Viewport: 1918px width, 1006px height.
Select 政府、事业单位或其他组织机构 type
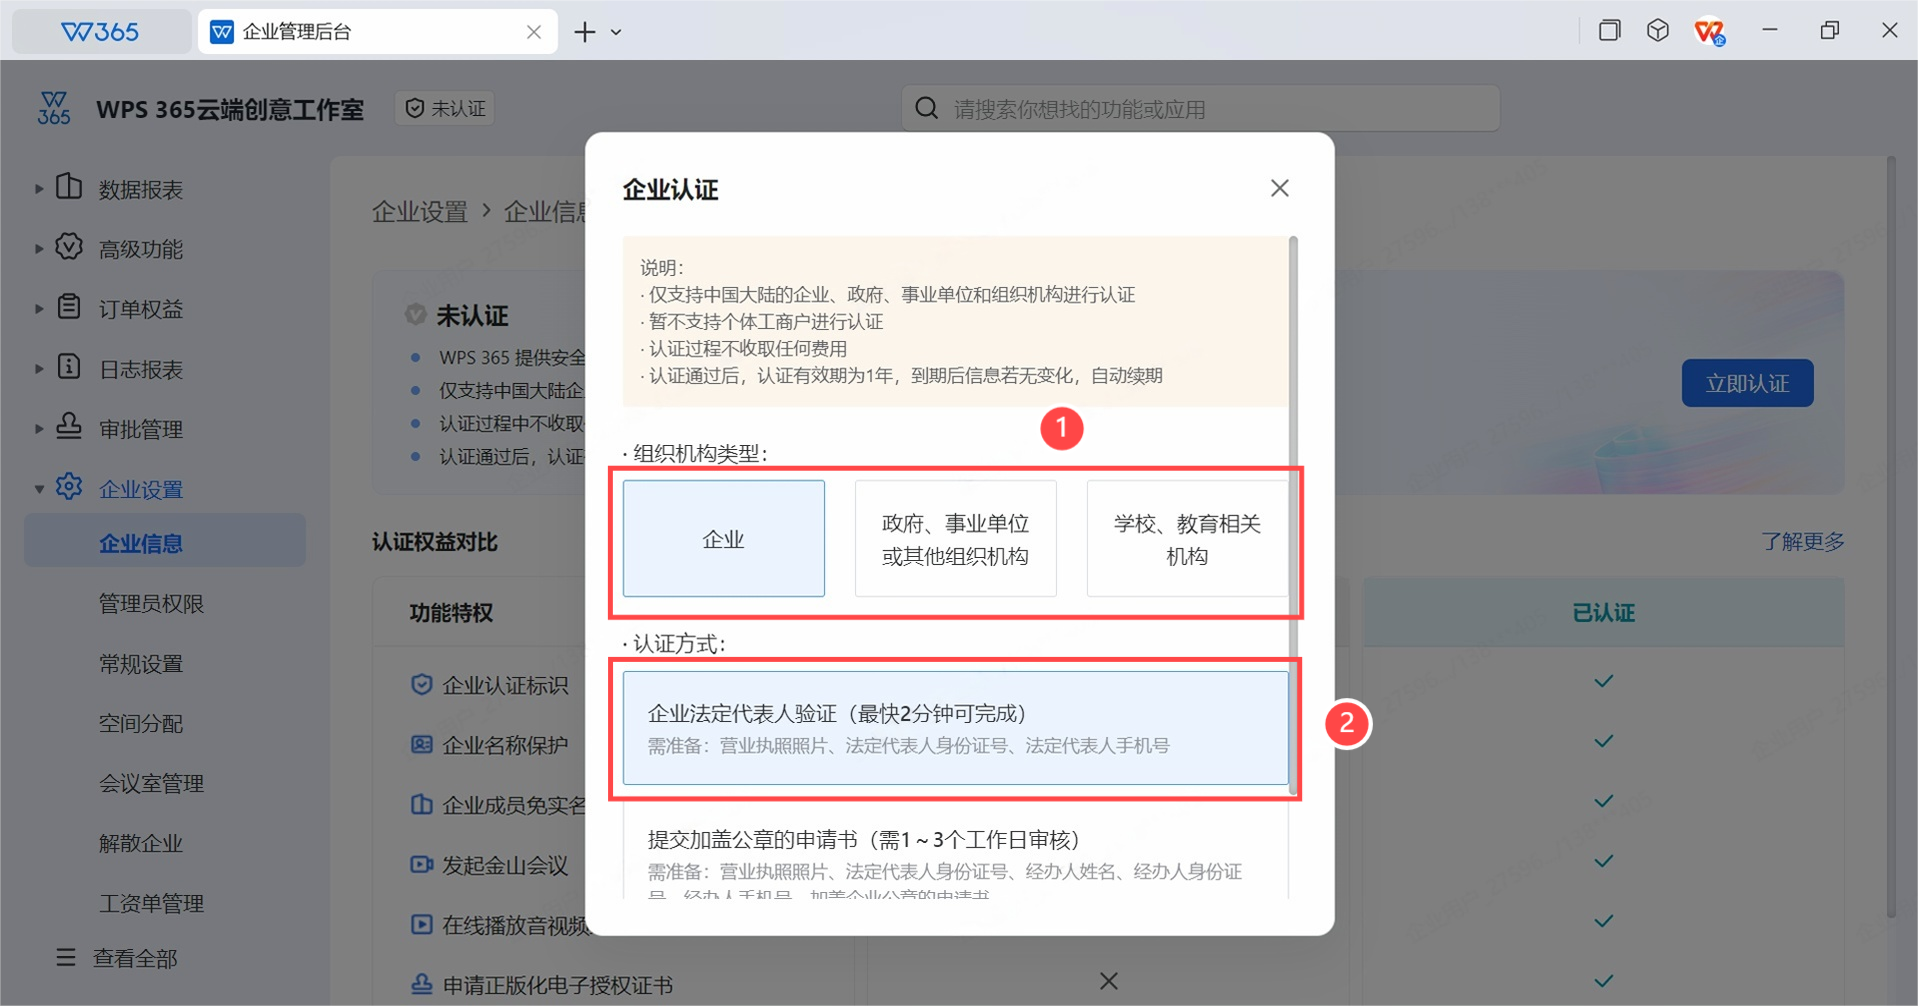[x=955, y=538]
